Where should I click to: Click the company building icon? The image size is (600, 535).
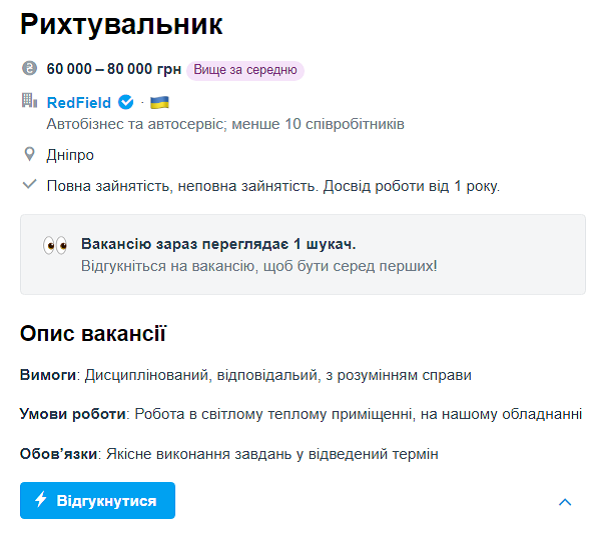[x=29, y=101]
